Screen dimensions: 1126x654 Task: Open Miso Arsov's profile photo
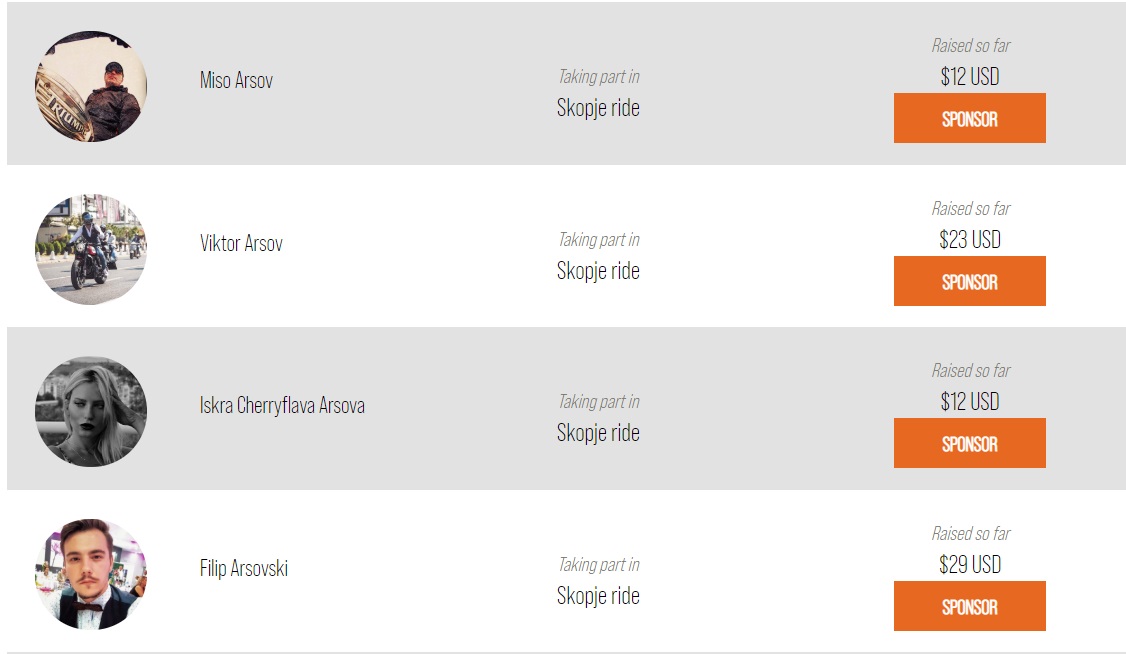(91, 86)
